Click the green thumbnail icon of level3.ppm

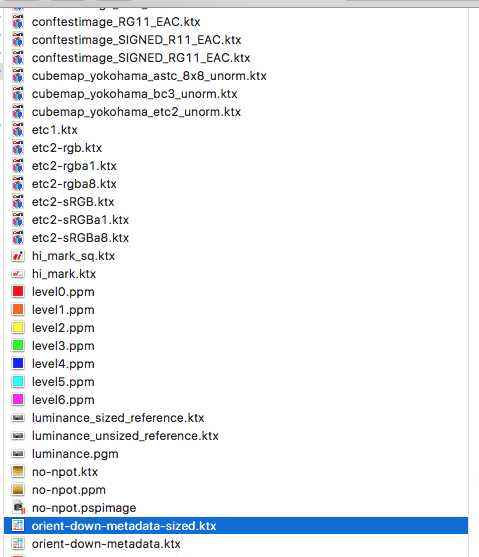tap(18, 346)
